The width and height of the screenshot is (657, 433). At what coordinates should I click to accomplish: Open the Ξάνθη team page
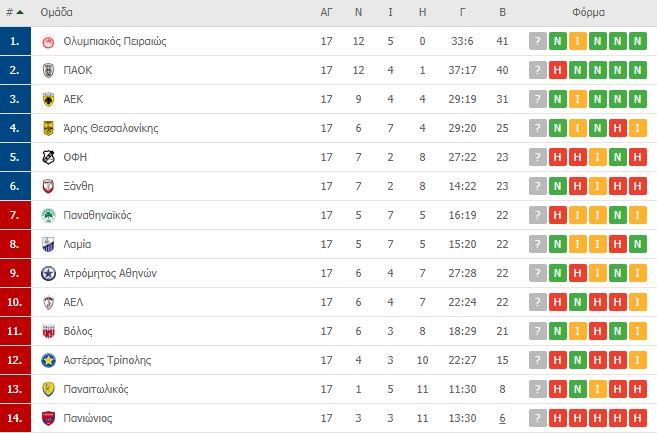pos(78,186)
